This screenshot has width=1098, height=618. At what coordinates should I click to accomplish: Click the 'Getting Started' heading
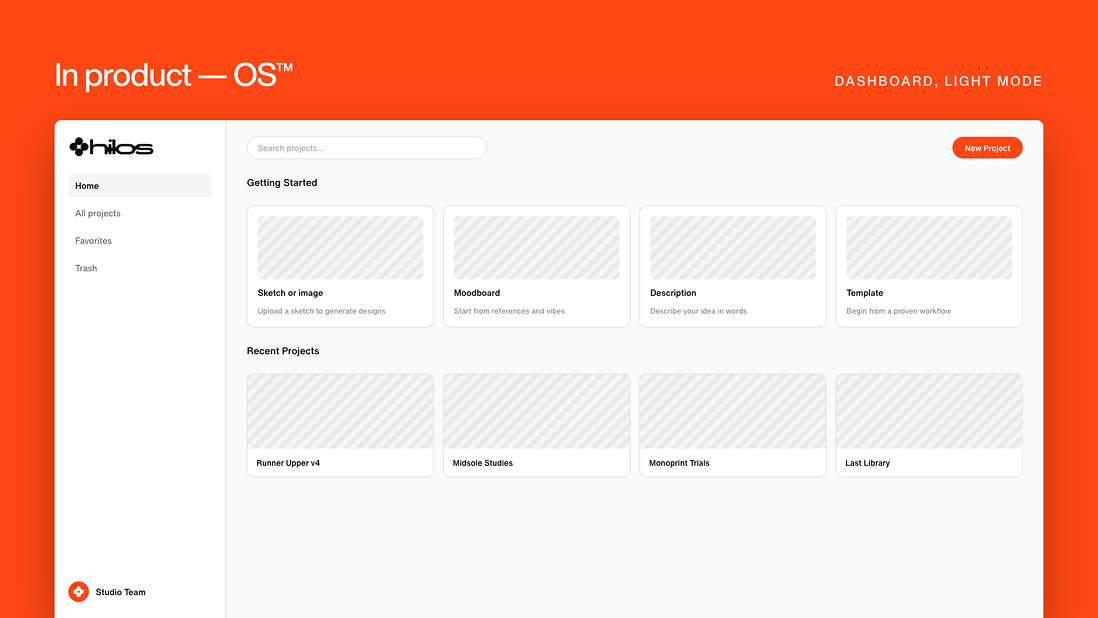(x=282, y=183)
